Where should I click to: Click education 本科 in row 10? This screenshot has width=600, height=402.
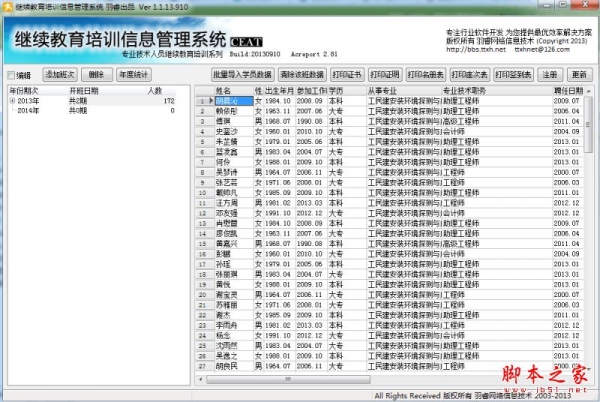point(336,193)
